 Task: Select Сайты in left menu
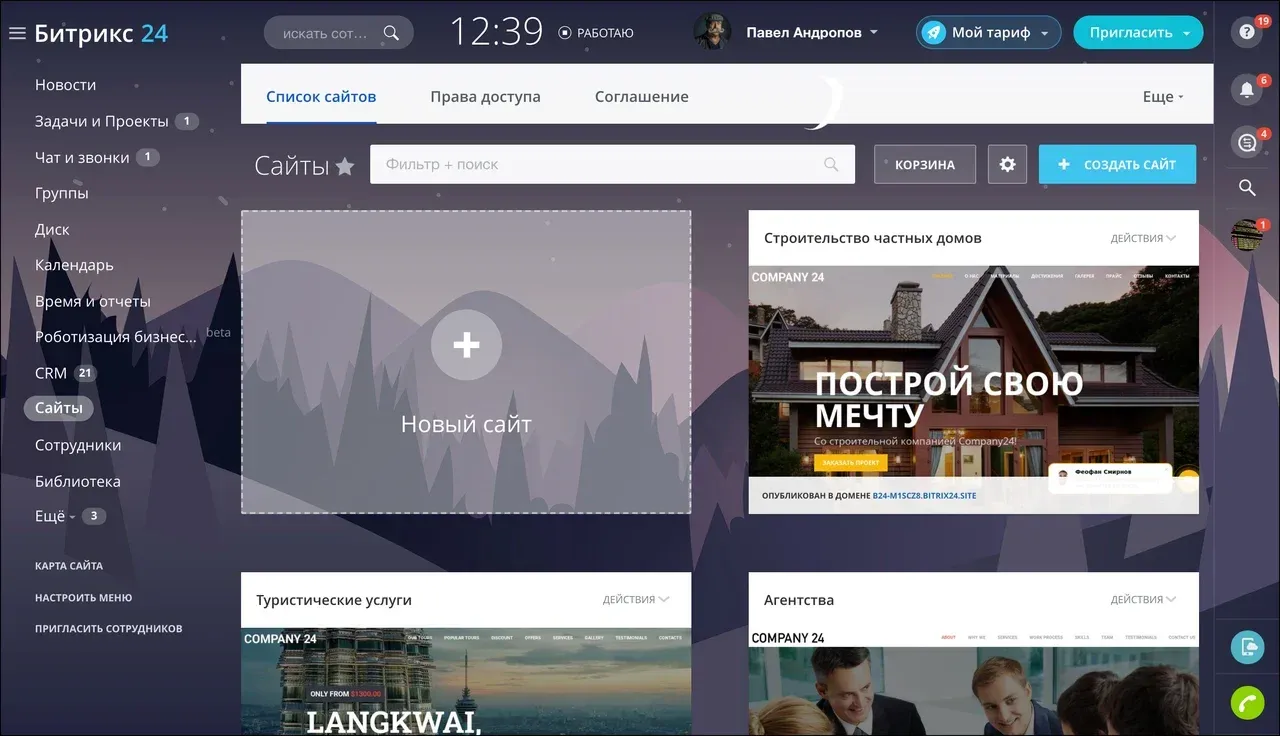[59, 408]
